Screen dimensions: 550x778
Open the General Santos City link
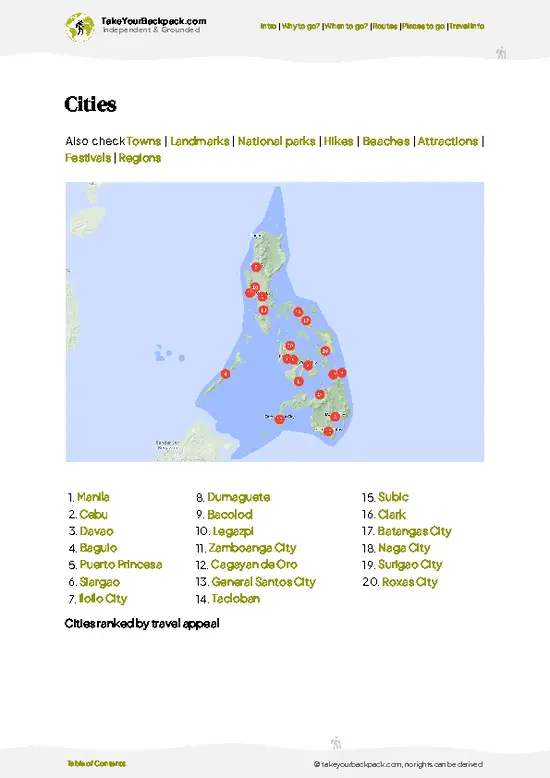pyautogui.click(x=264, y=582)
